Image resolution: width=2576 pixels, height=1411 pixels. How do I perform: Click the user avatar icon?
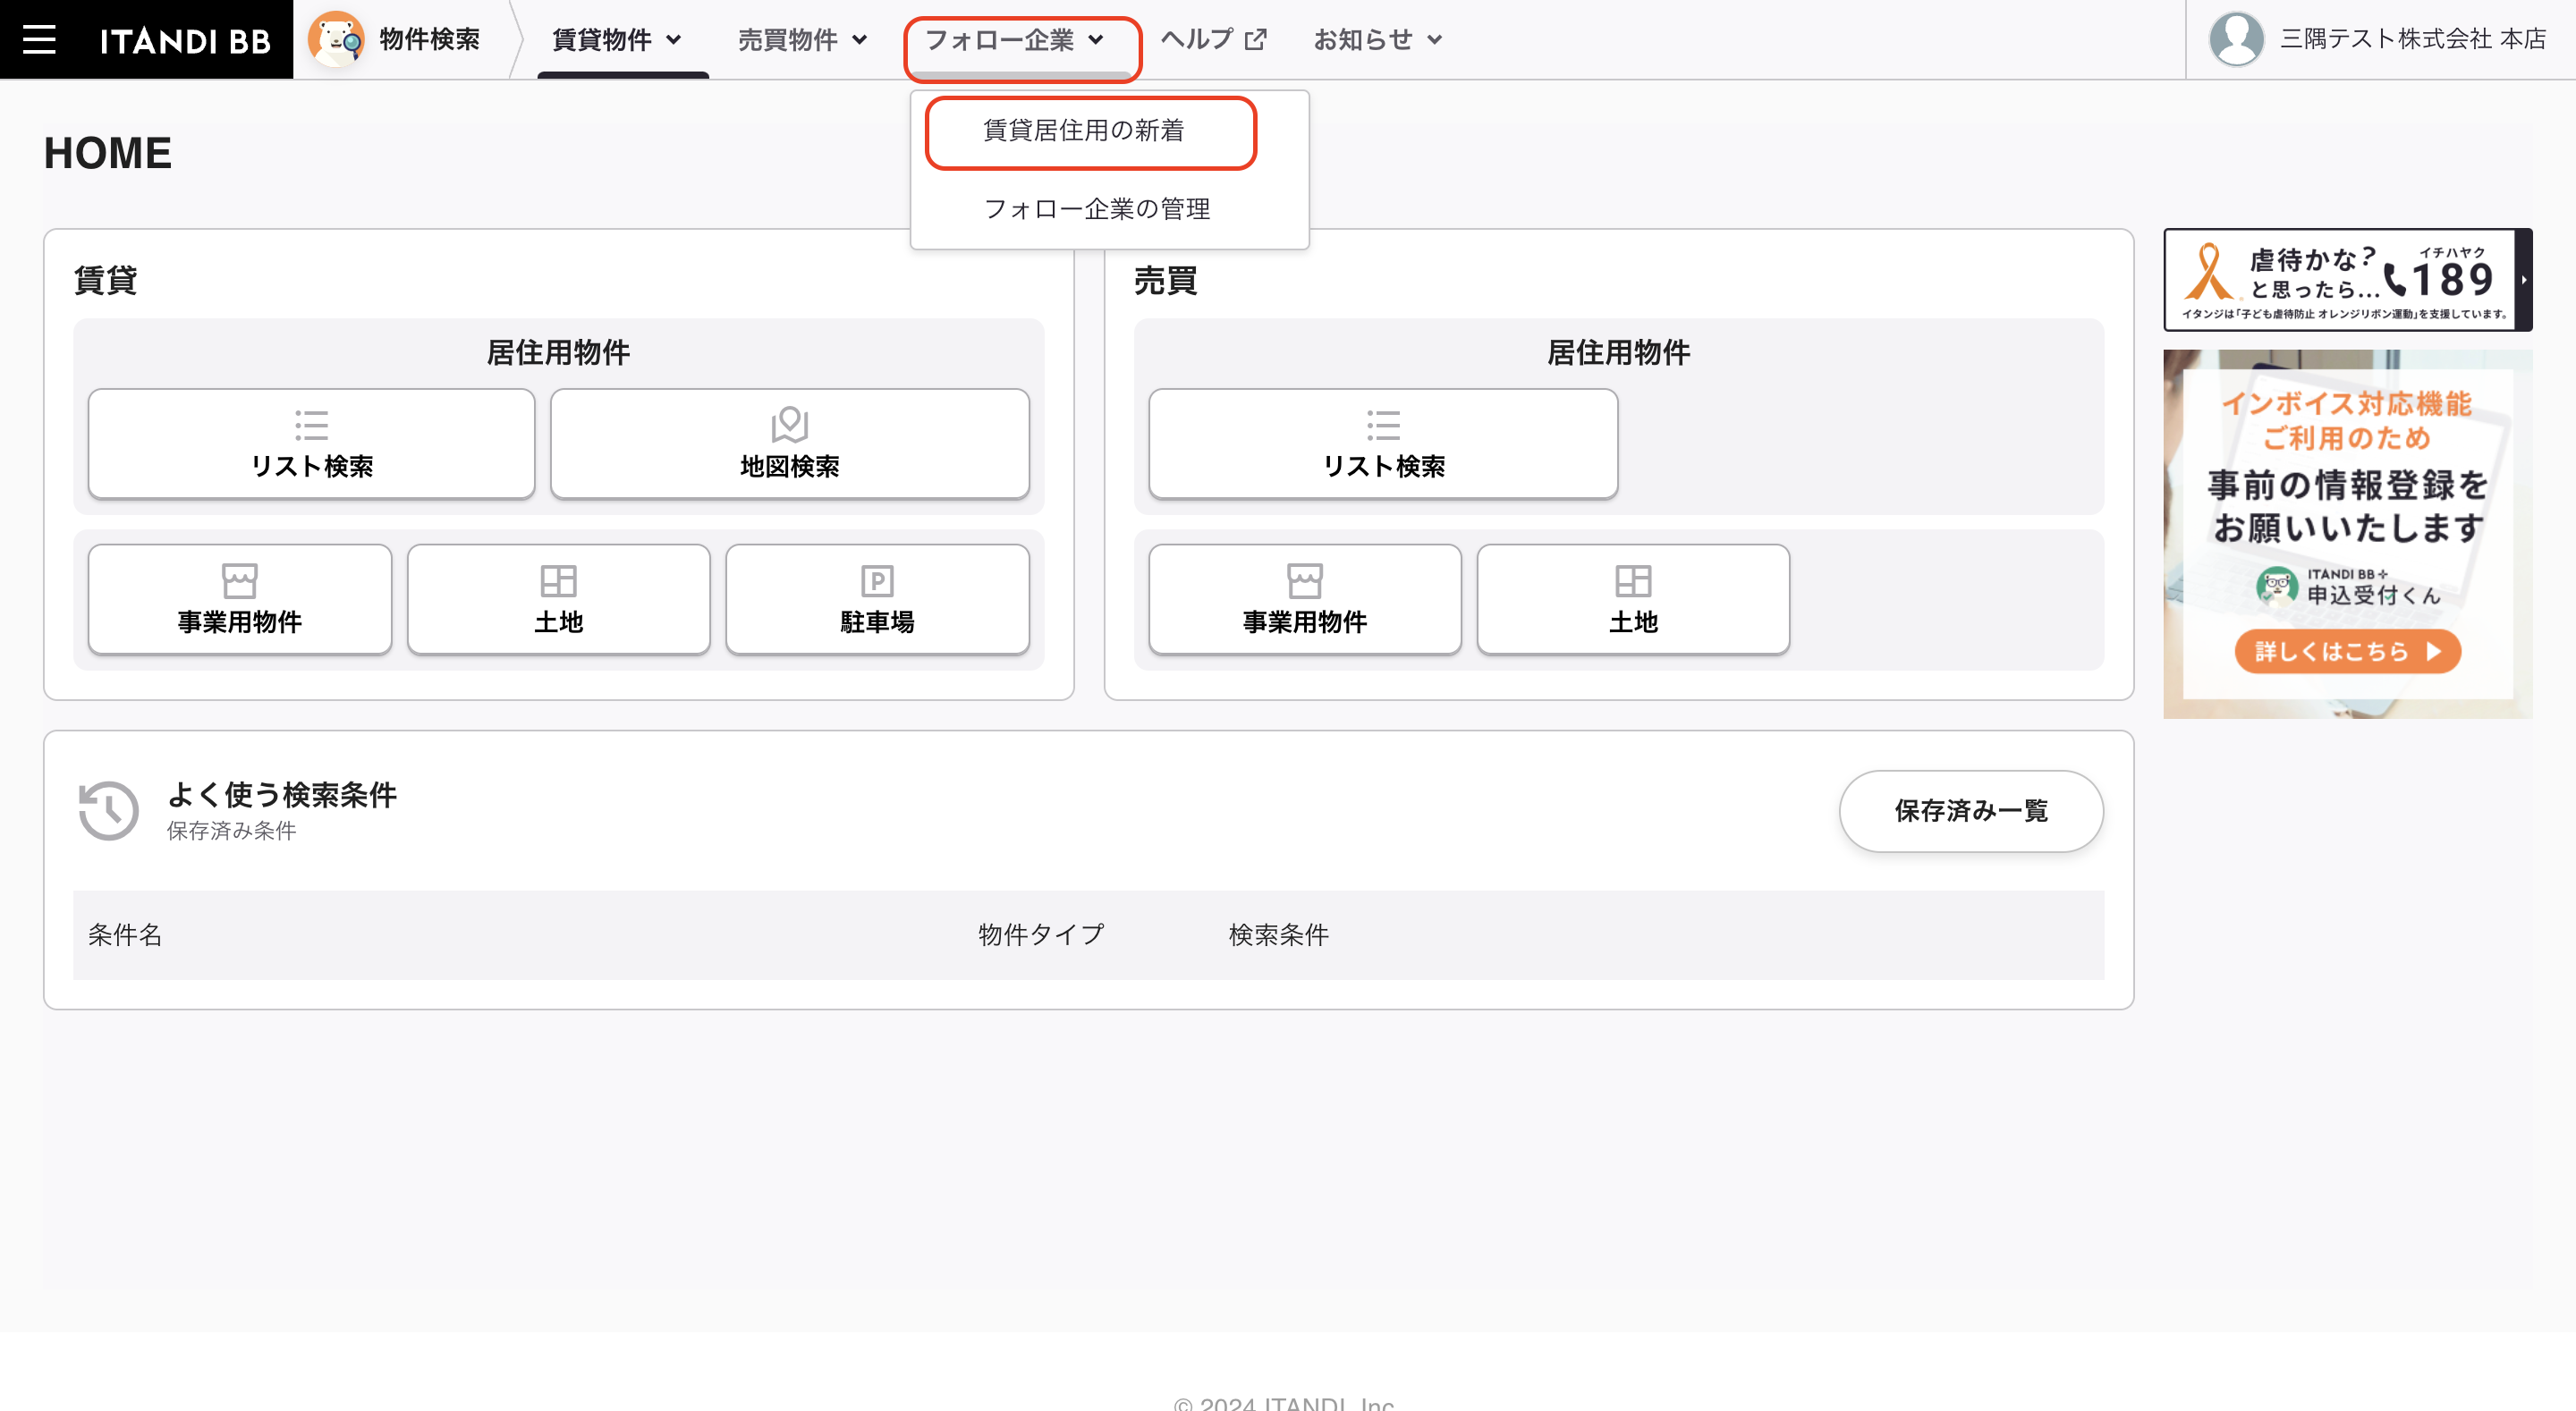[2236, 39]
